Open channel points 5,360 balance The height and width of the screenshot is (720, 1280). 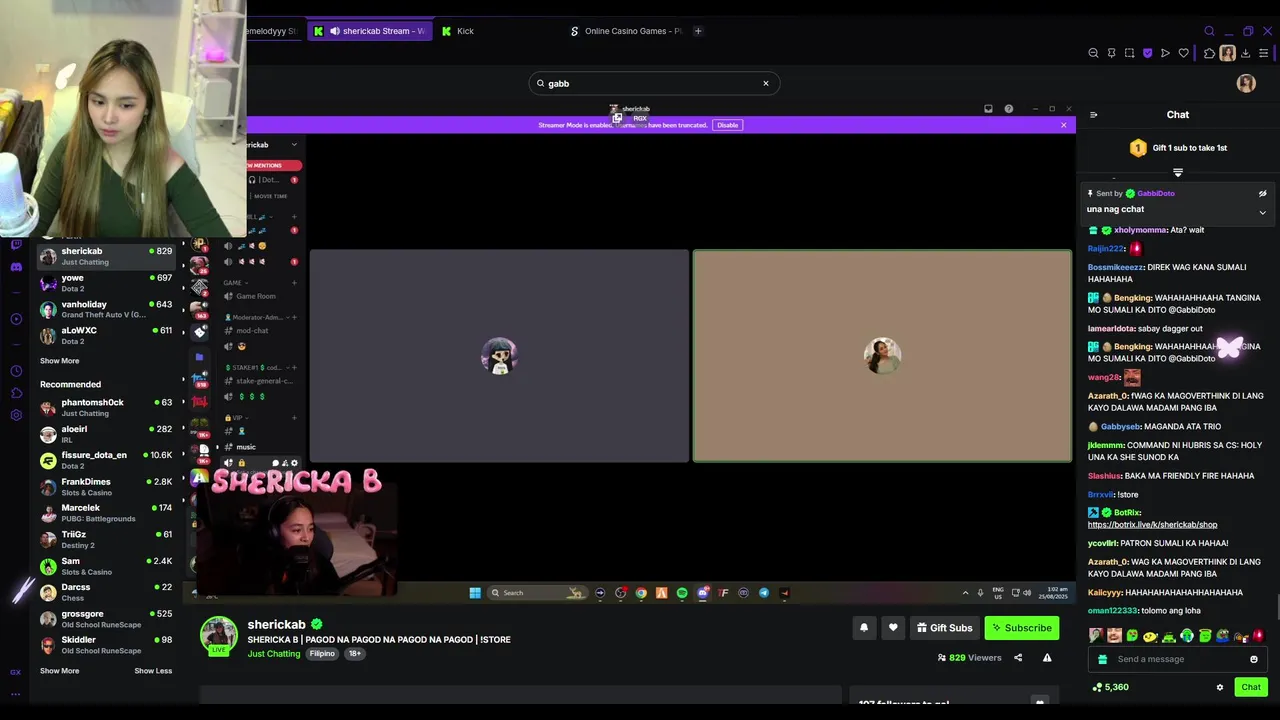(1110, 687)
